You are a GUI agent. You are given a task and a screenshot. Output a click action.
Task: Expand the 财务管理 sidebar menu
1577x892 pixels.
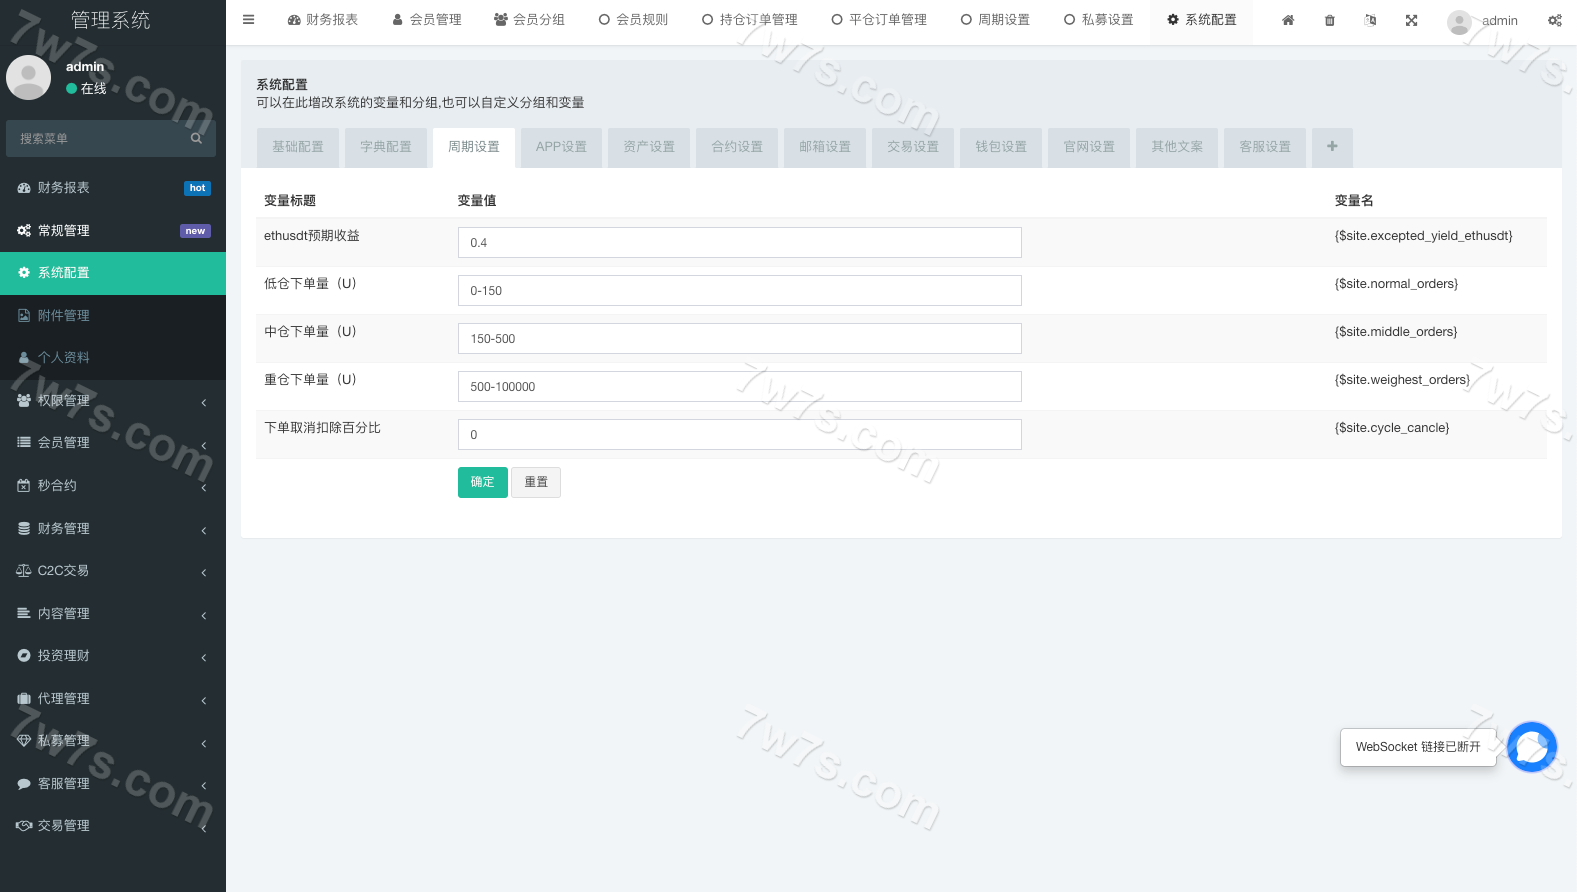pyautogui.click(x=112, y=529)
